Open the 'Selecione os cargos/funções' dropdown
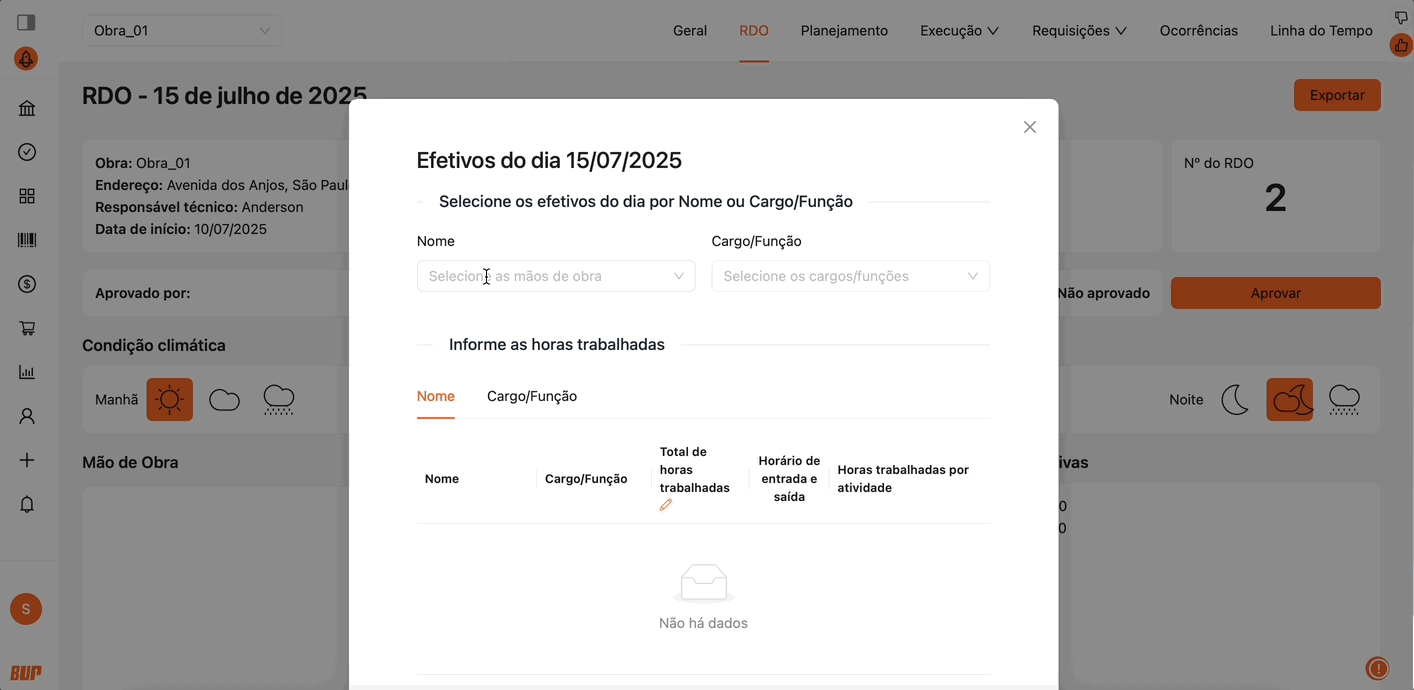 [x=850, y=276]
